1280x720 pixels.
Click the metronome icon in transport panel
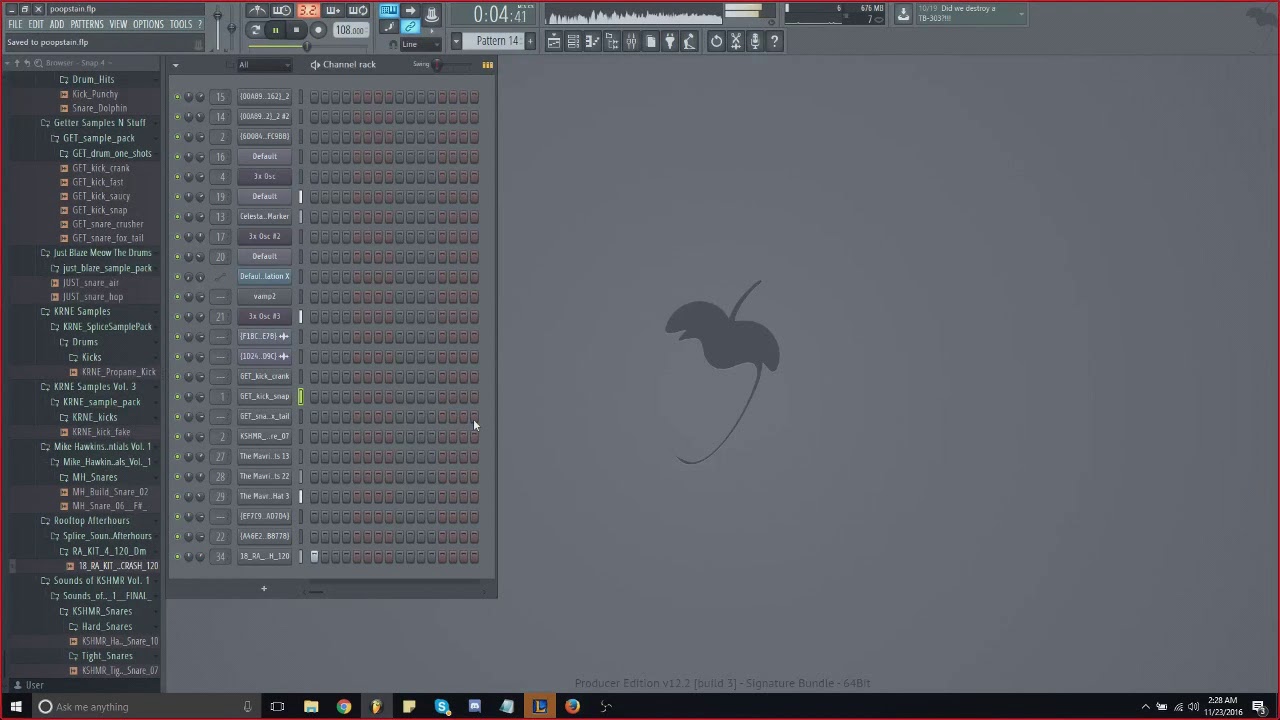[258, 11]
